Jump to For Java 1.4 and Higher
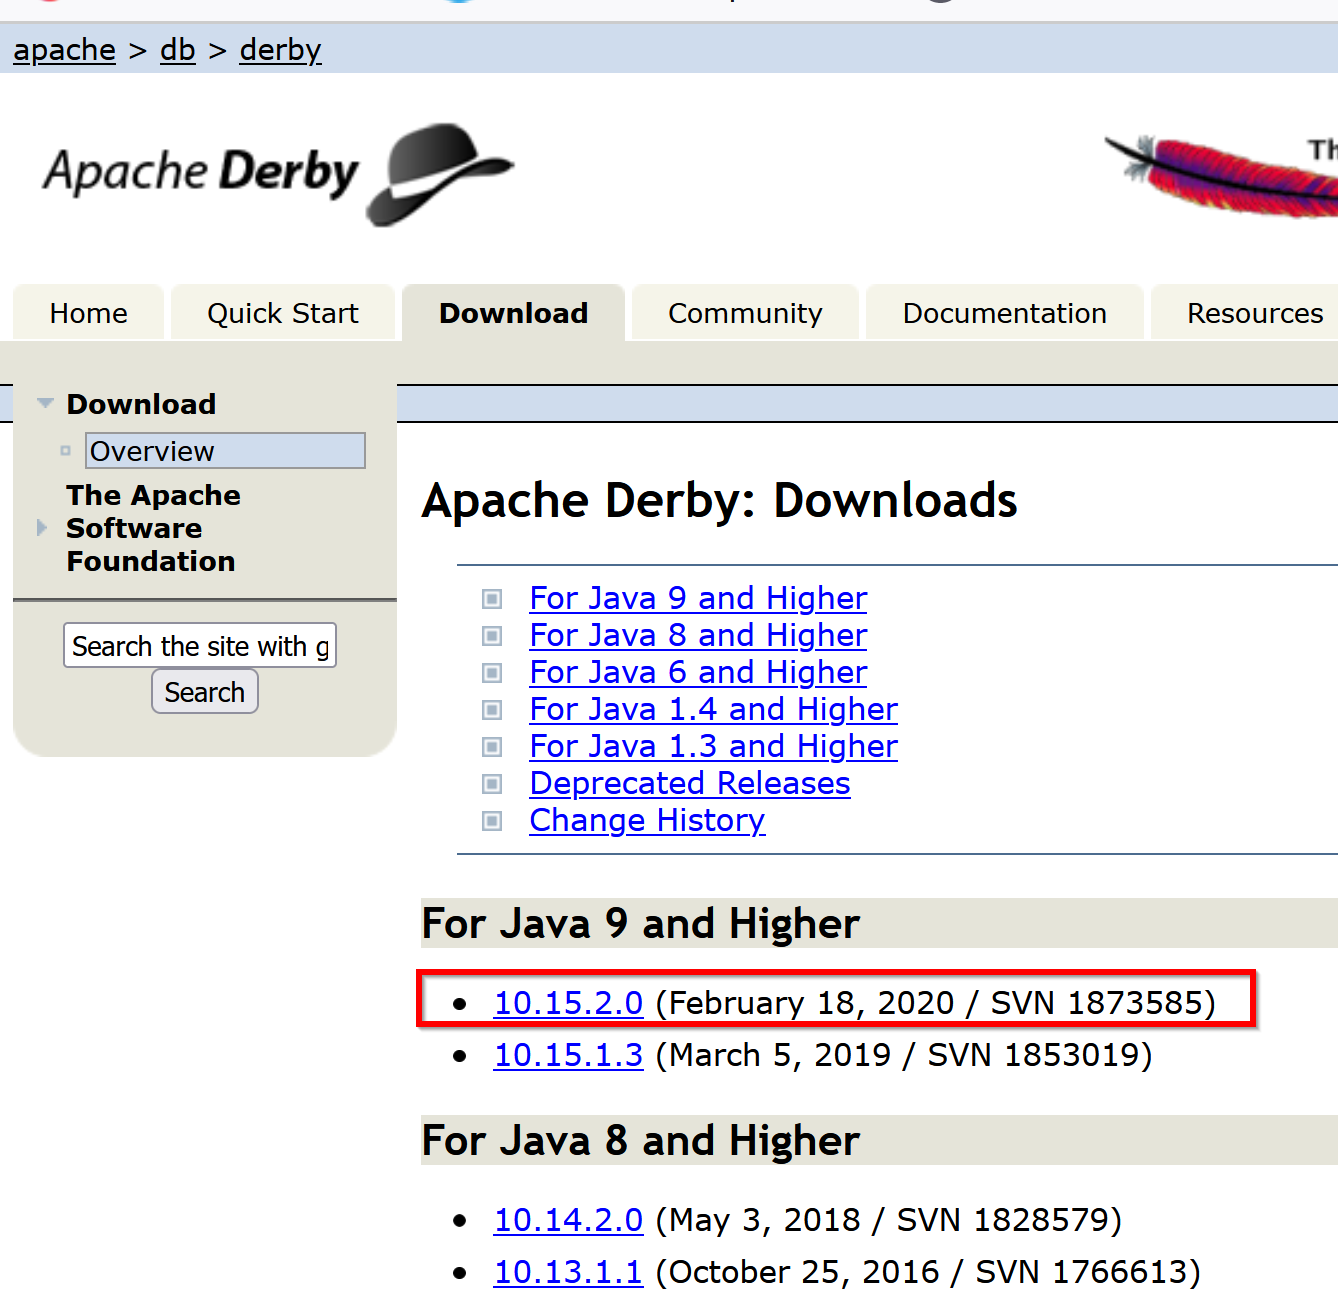Image resolution: width=1338 pixels, height=1307 pixels. pyautogui.click(x=713, y=709)
